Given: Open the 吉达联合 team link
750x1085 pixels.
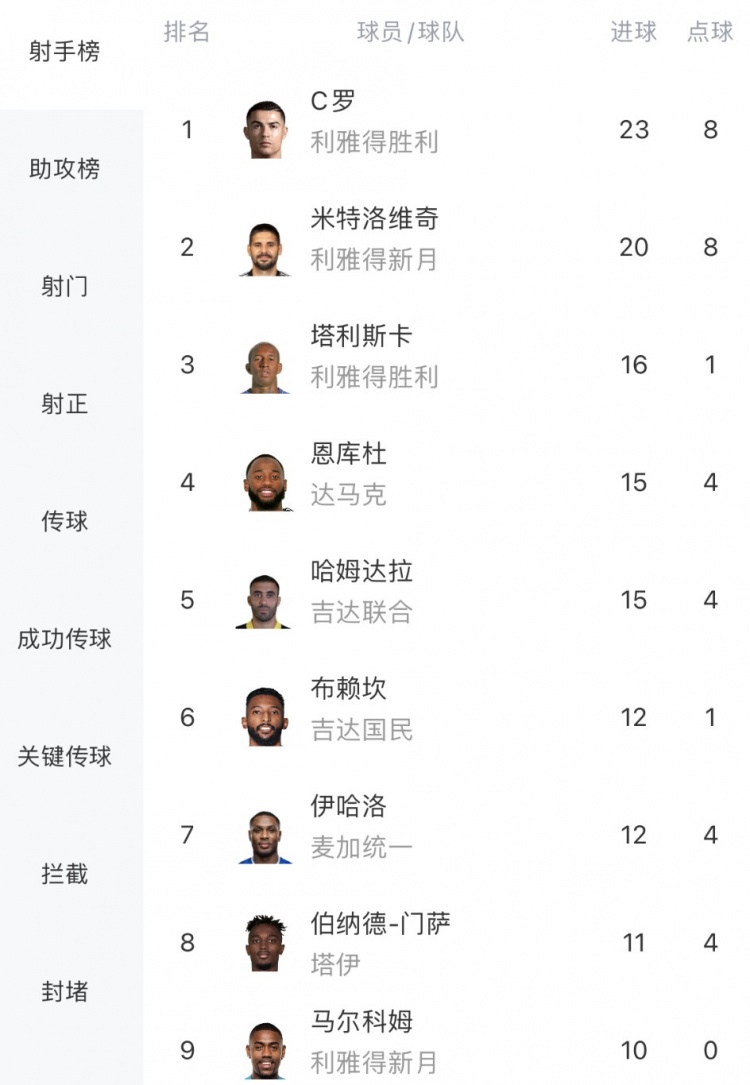Looking at the screenshot, I should pos(361,613).
